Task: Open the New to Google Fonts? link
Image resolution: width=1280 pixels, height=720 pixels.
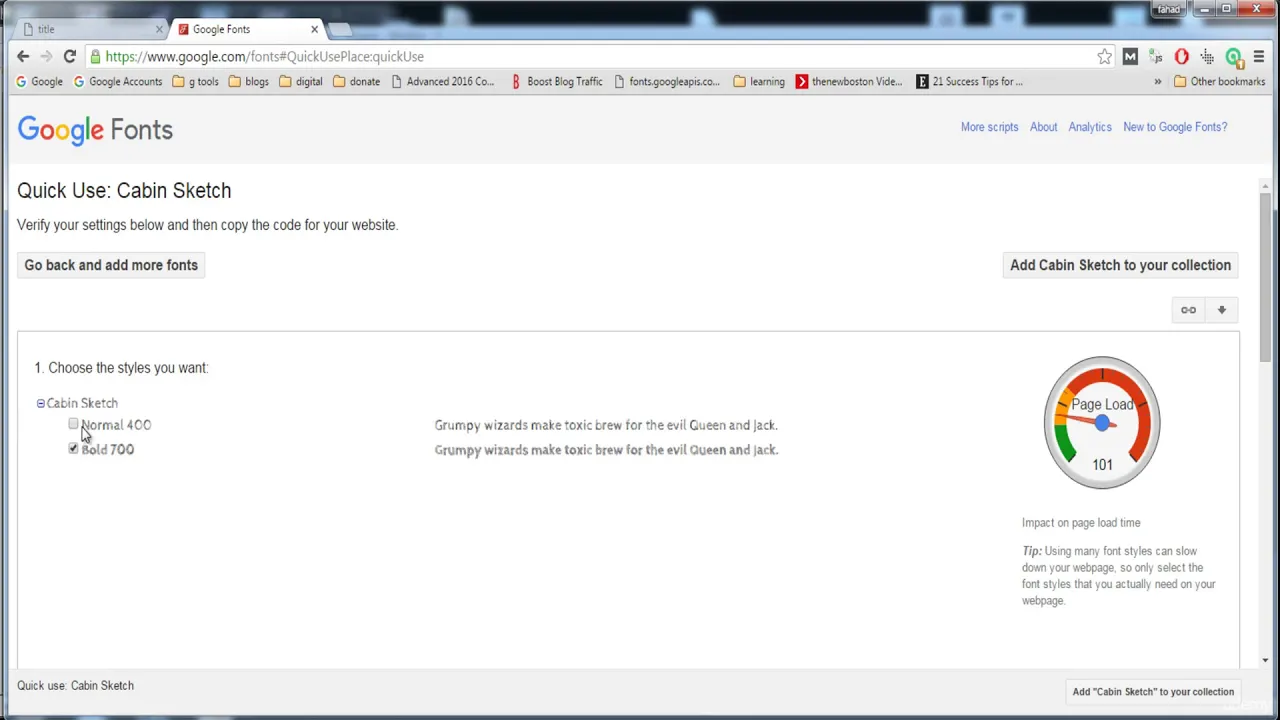Action: pos(1175,127)
